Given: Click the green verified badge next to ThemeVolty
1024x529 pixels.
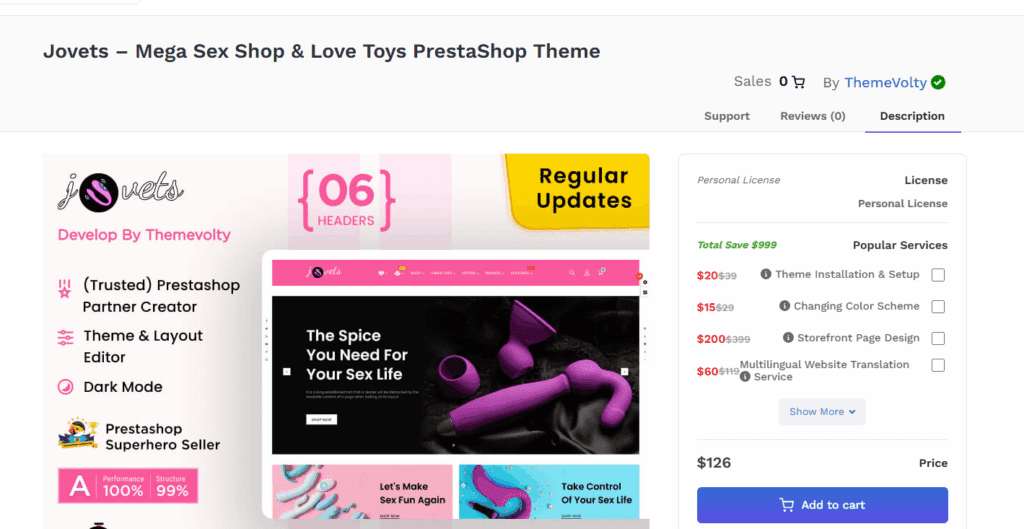Looking at the screenshot, I should (938, 82).
